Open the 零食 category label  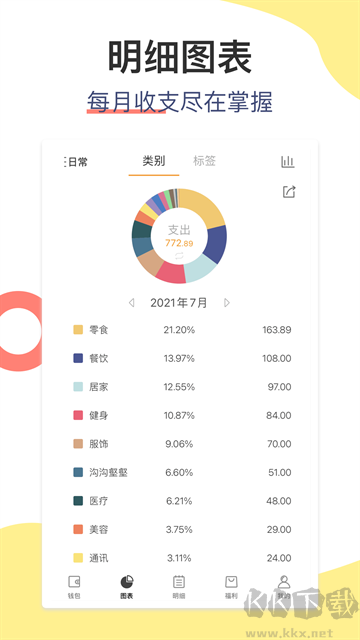click(99, 329)
